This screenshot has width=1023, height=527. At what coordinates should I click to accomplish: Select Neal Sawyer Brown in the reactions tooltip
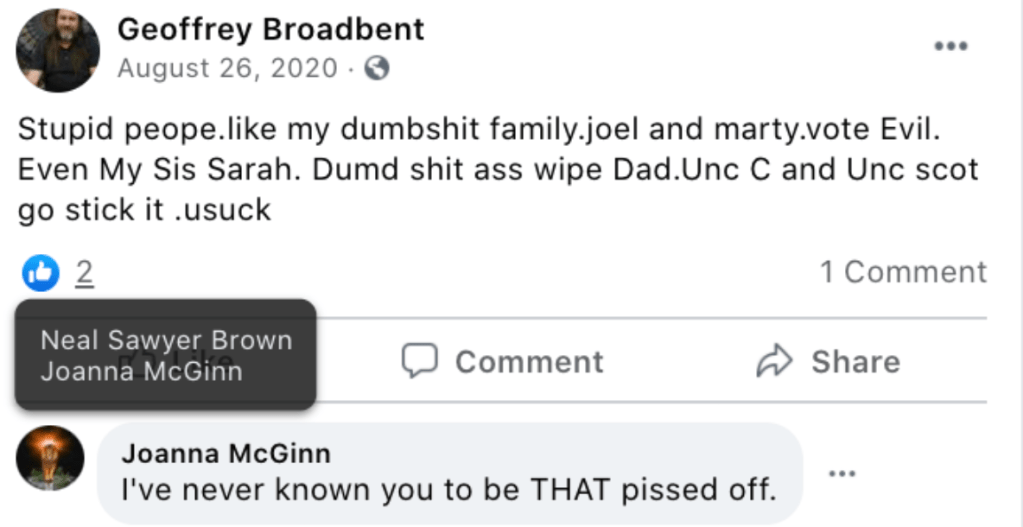[x=166, y=340]
